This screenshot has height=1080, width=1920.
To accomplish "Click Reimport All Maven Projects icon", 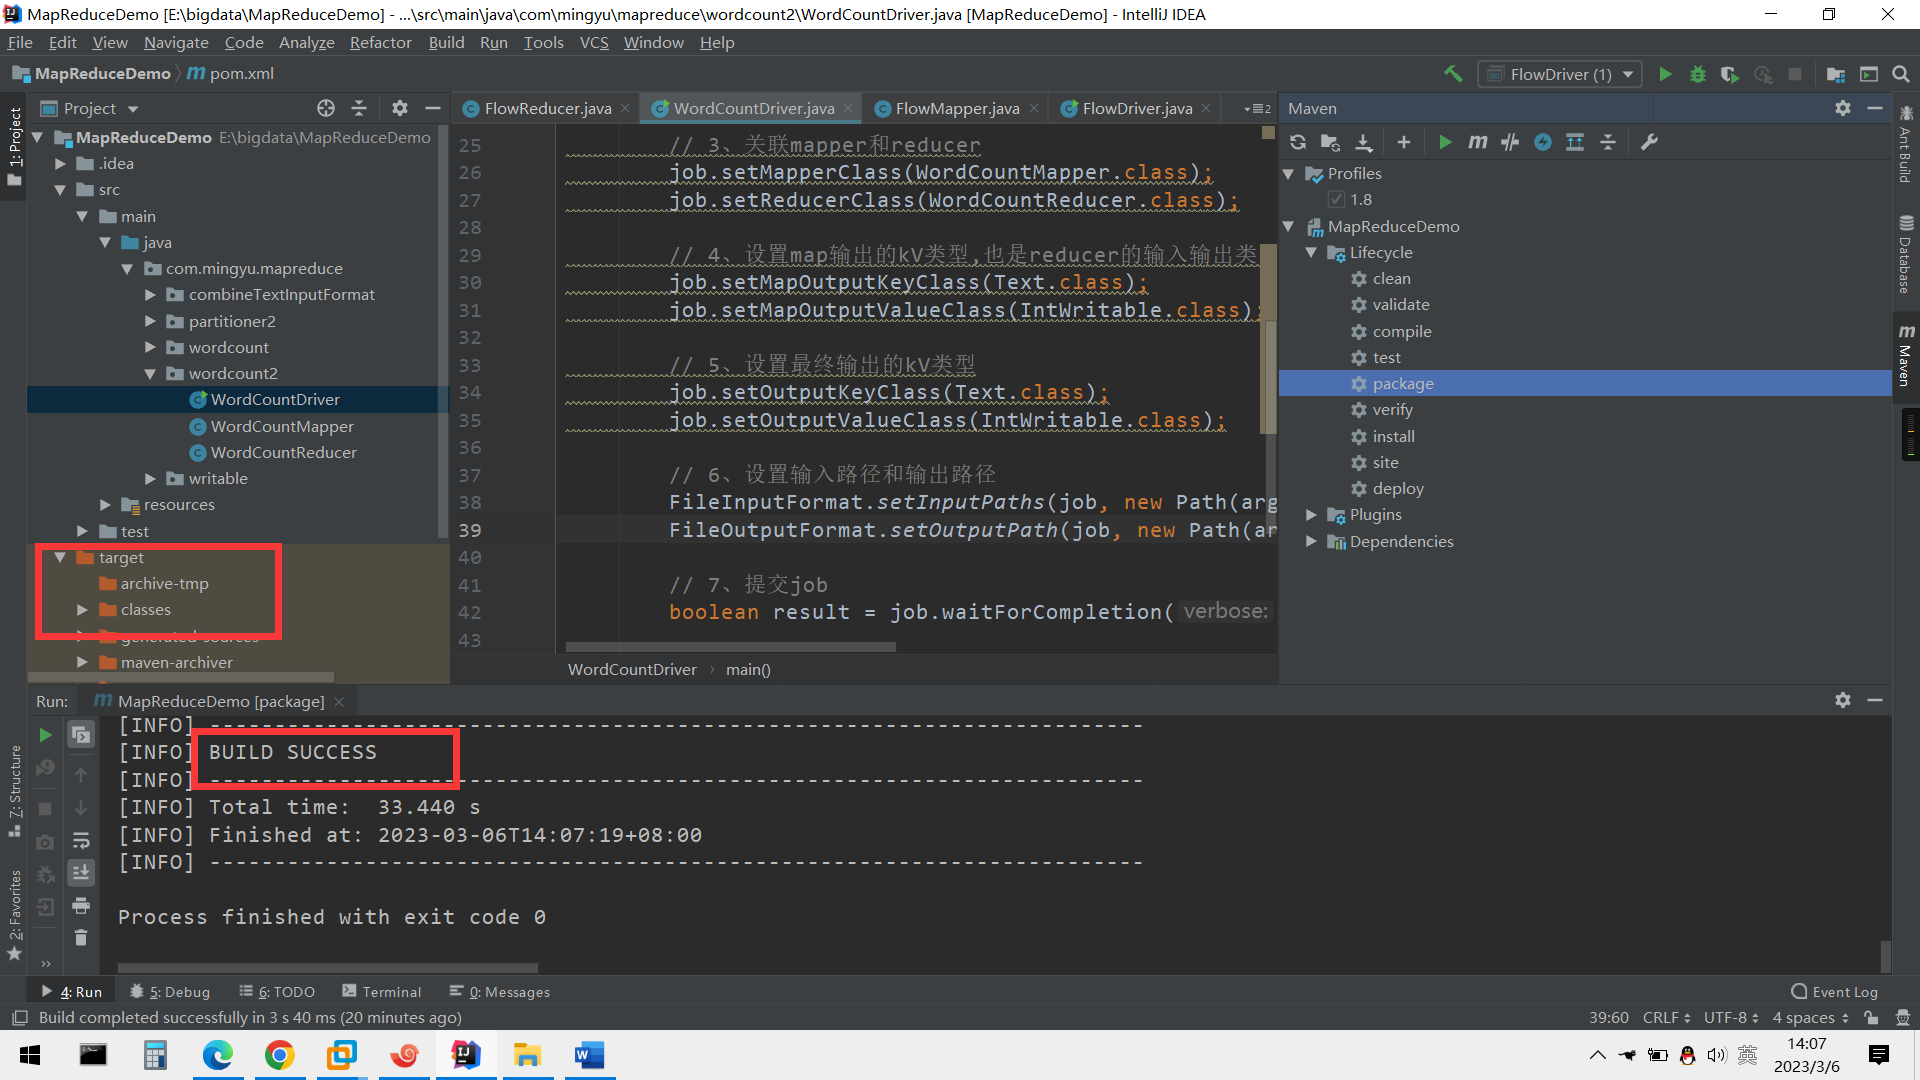I will tap(1298, 142).
